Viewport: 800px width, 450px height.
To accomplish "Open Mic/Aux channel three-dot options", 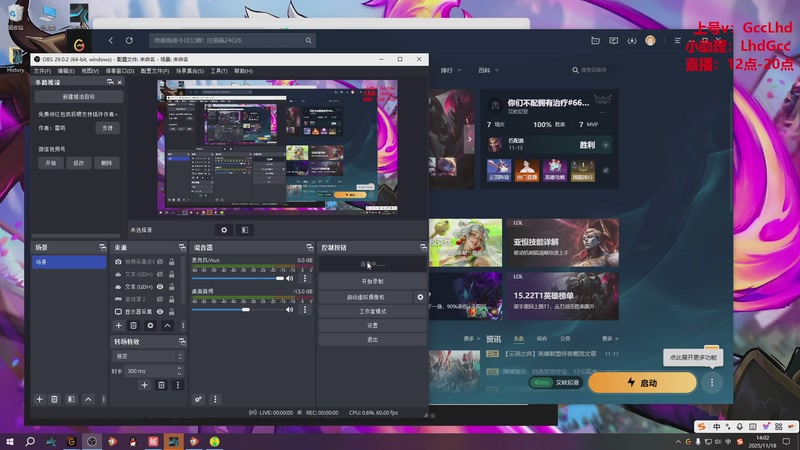I will [x=305, y=278].
